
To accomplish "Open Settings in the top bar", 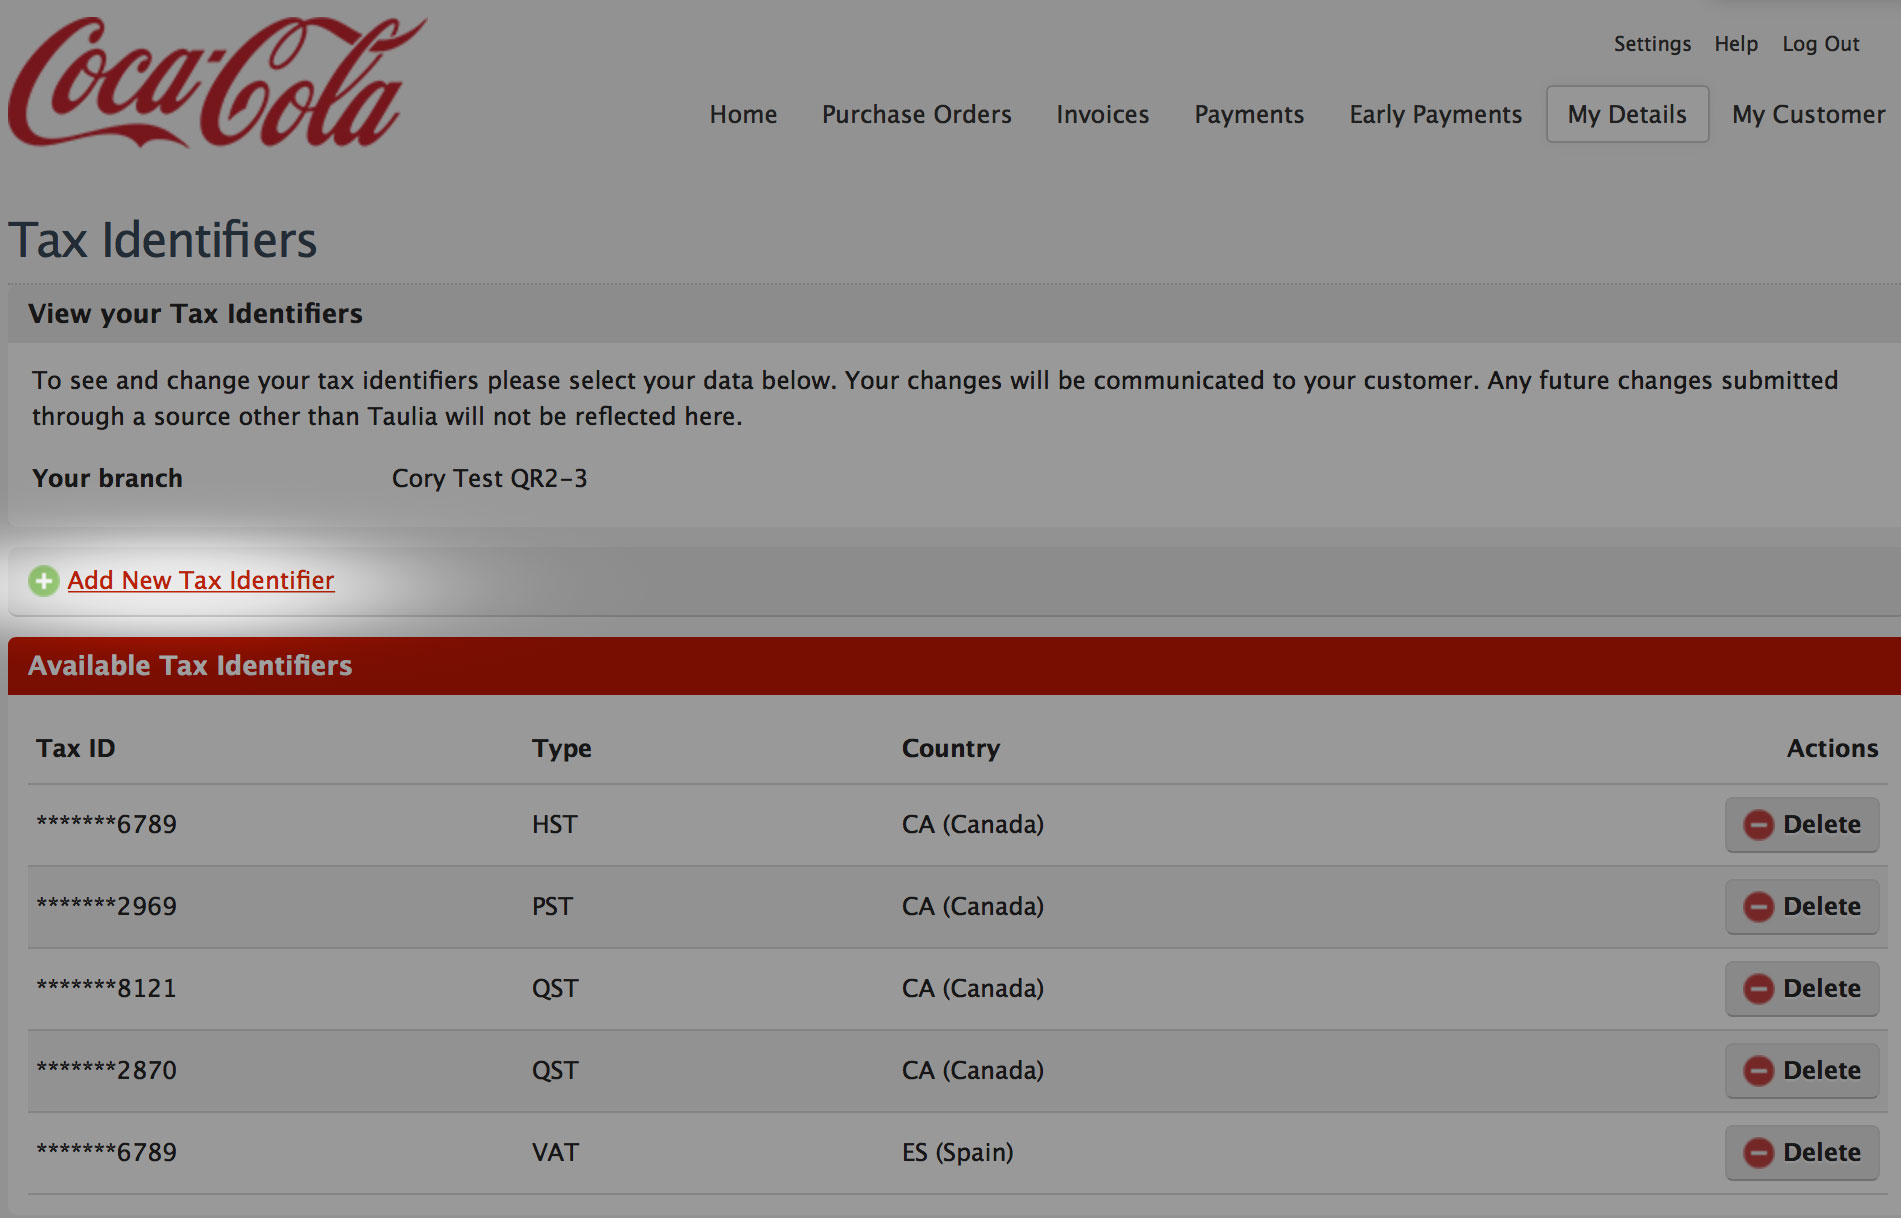I will (x=1652, y=44).
